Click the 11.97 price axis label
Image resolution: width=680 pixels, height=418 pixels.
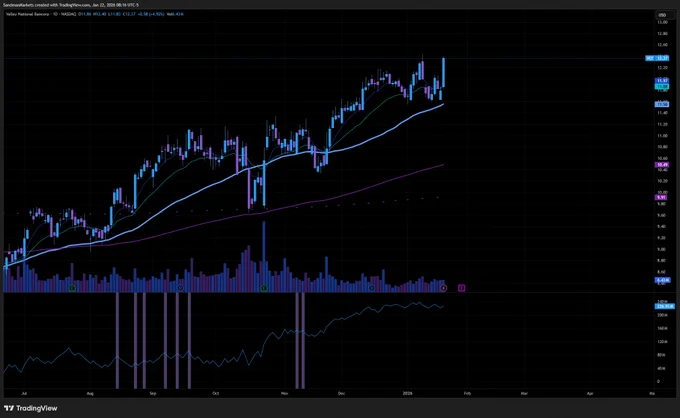(x=662, y=81)
